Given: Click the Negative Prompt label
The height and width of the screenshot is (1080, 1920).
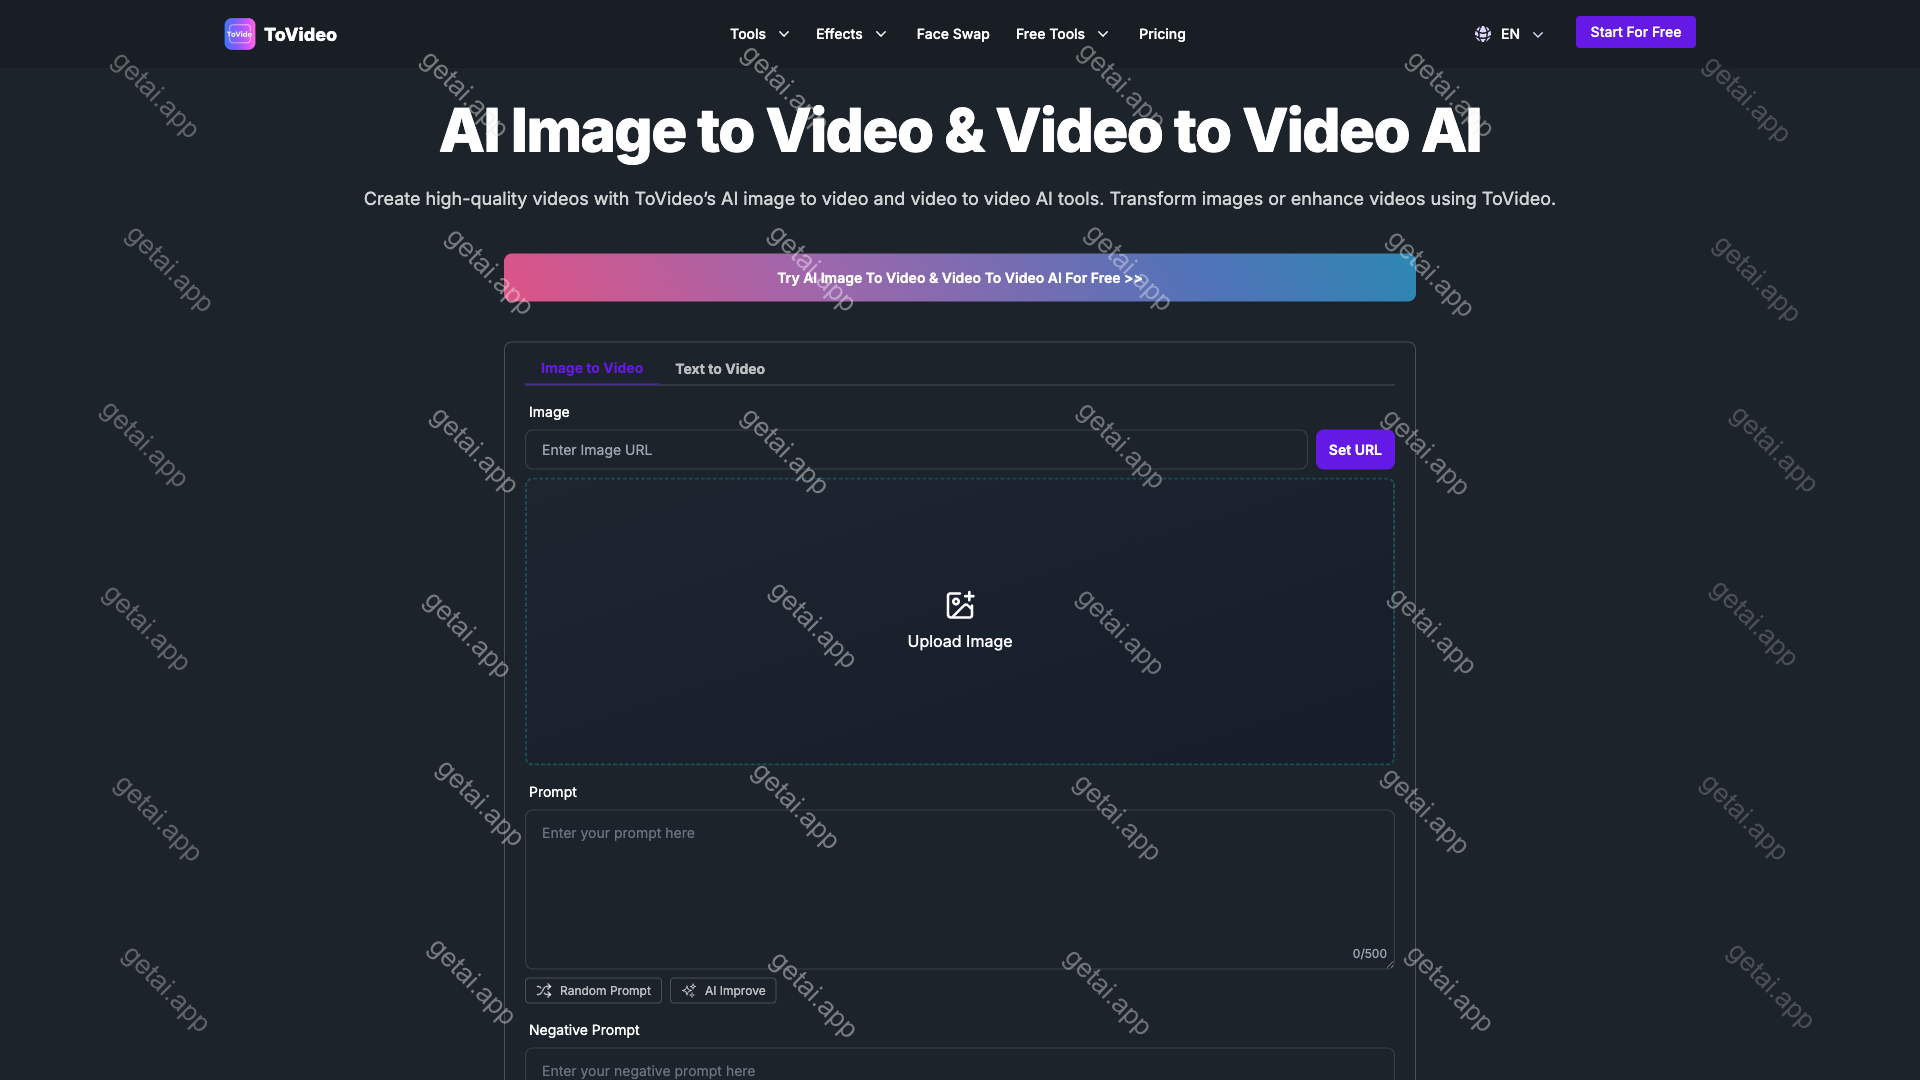Looking at the screenshot, I should pyautogui.click(x=584, y=1030).
